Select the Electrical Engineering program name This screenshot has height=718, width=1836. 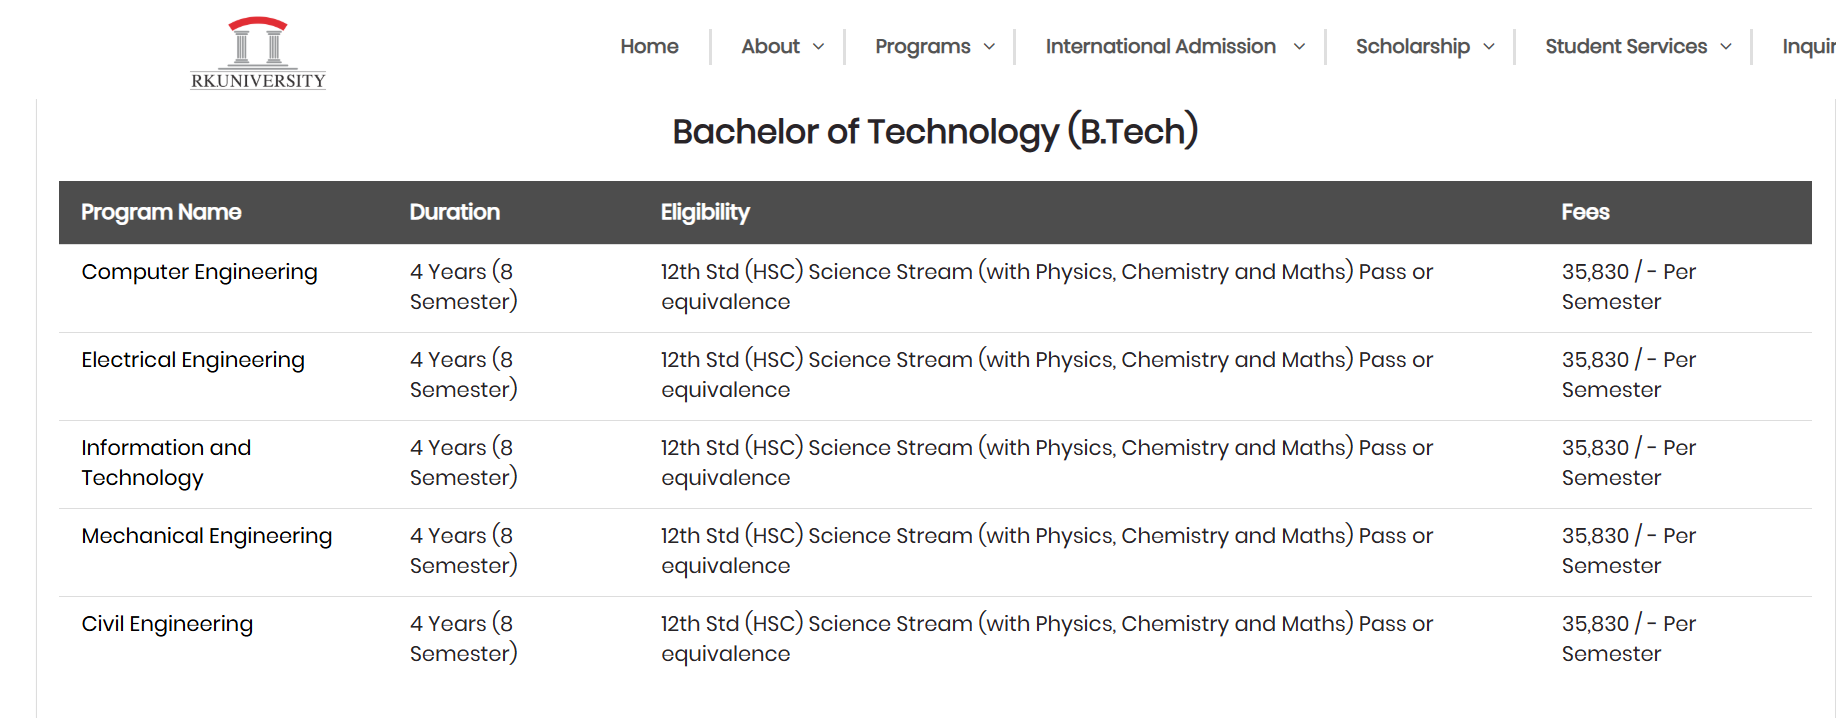(193, 360)
